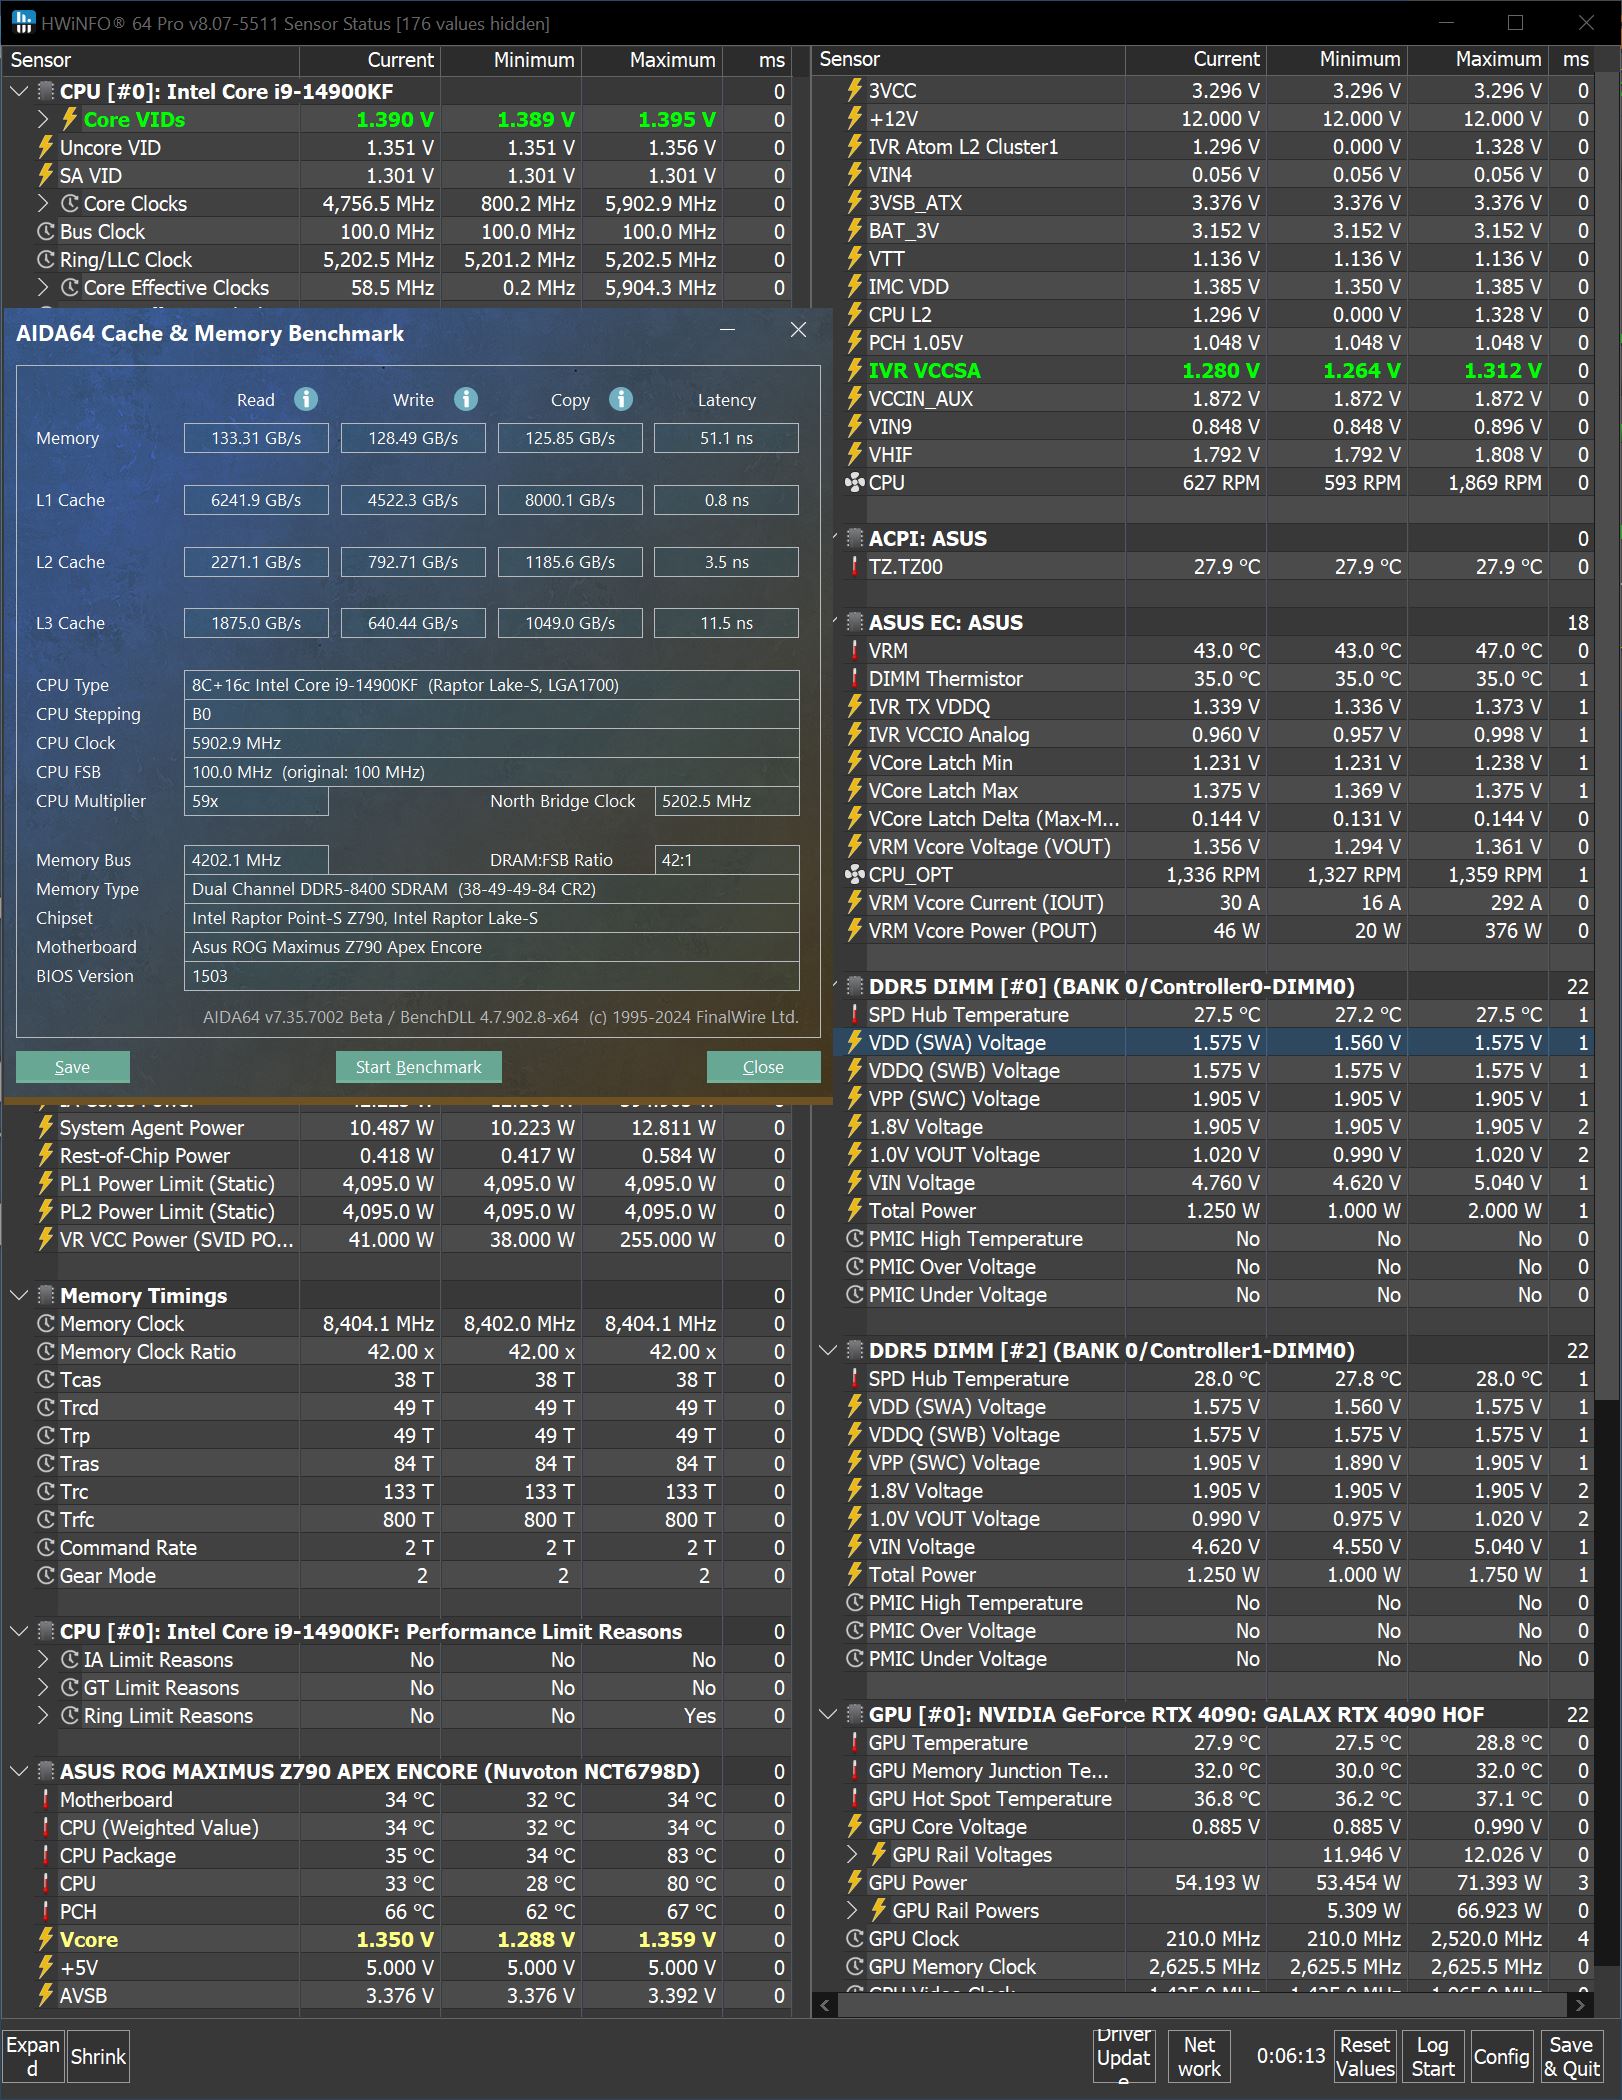This screenshot has width=1622, height=2100.
Task: Click the right Maximum column header
Action: [x=1477, y=60]
